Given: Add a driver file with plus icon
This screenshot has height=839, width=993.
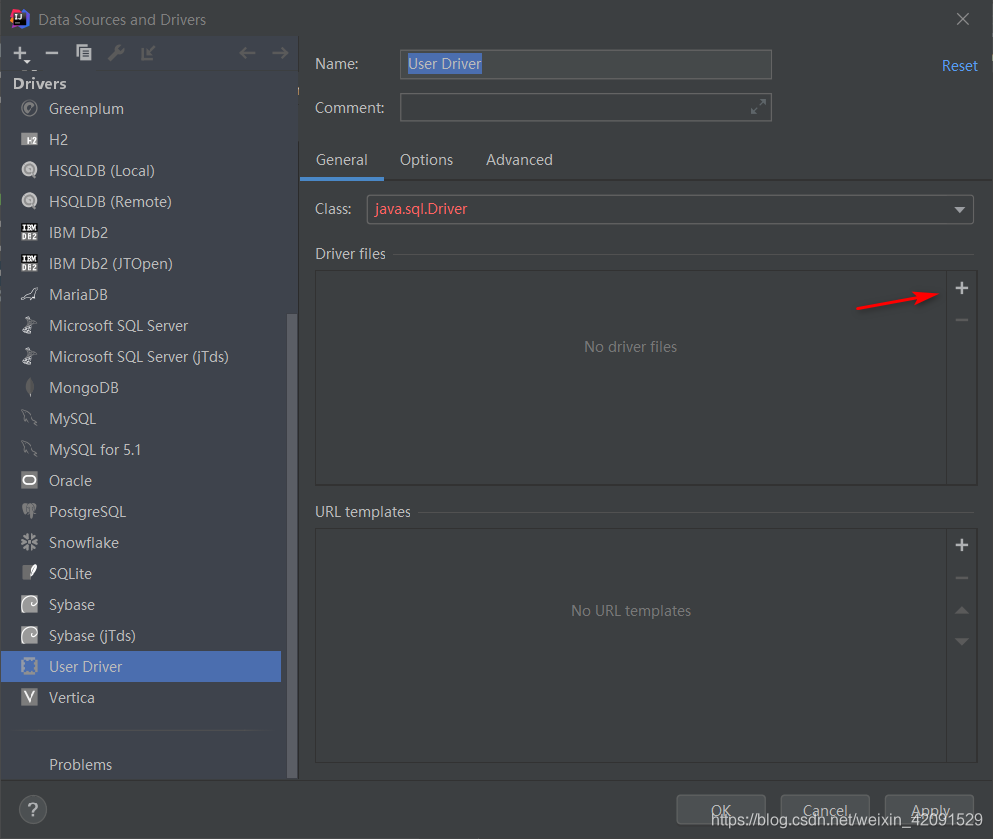Looking at the screenshot, I should 961,288.
